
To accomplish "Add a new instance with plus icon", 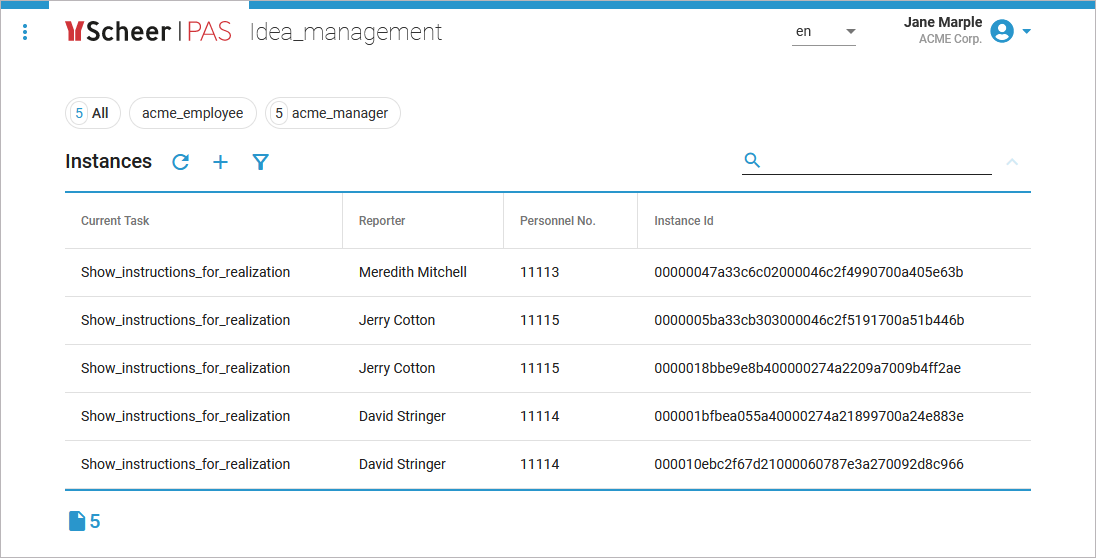I will (221, 162).
